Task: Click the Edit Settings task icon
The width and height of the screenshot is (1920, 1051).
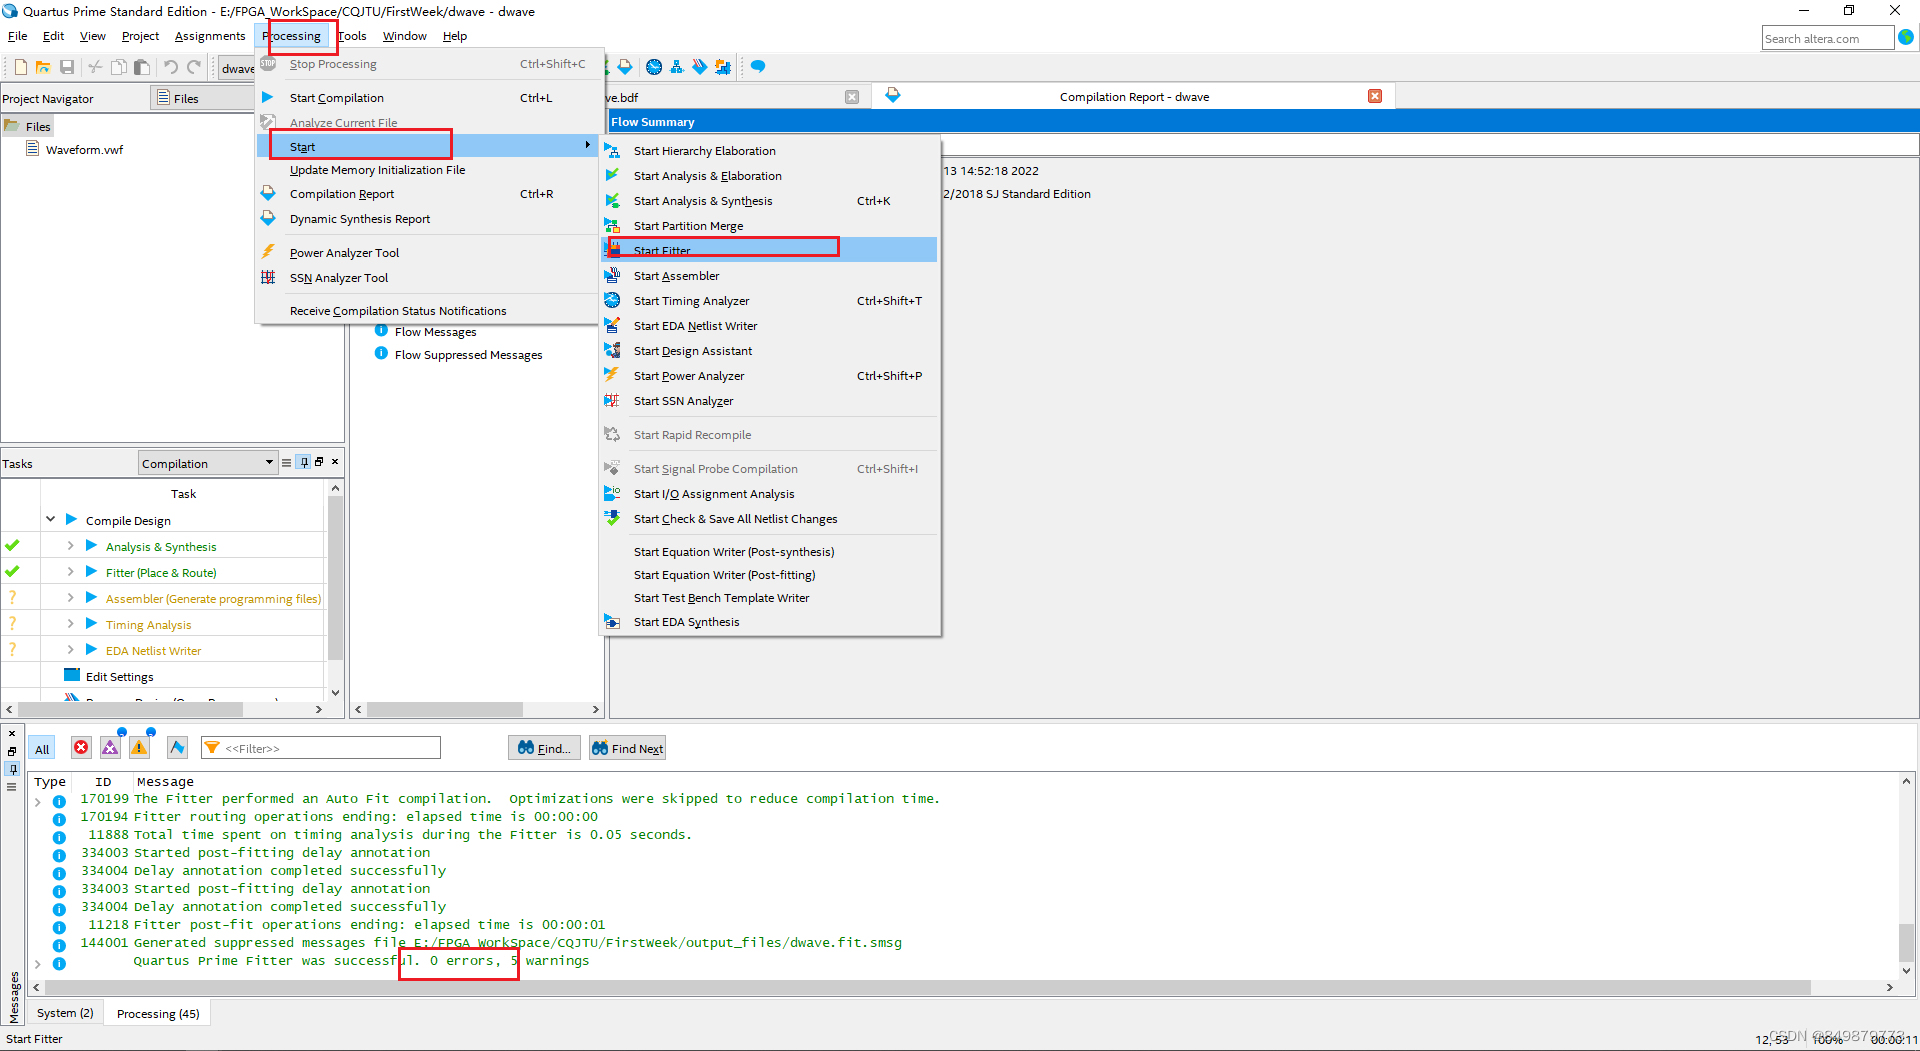Action: tap(72, 675)
